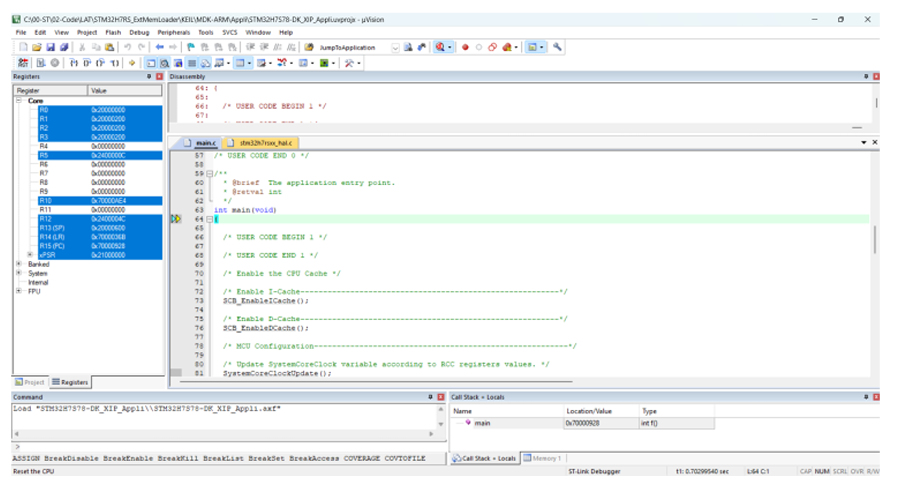Viewport: 897px width, 486px height.
Task: Expand the FPU registers tree node
Action: coord(19,291)
